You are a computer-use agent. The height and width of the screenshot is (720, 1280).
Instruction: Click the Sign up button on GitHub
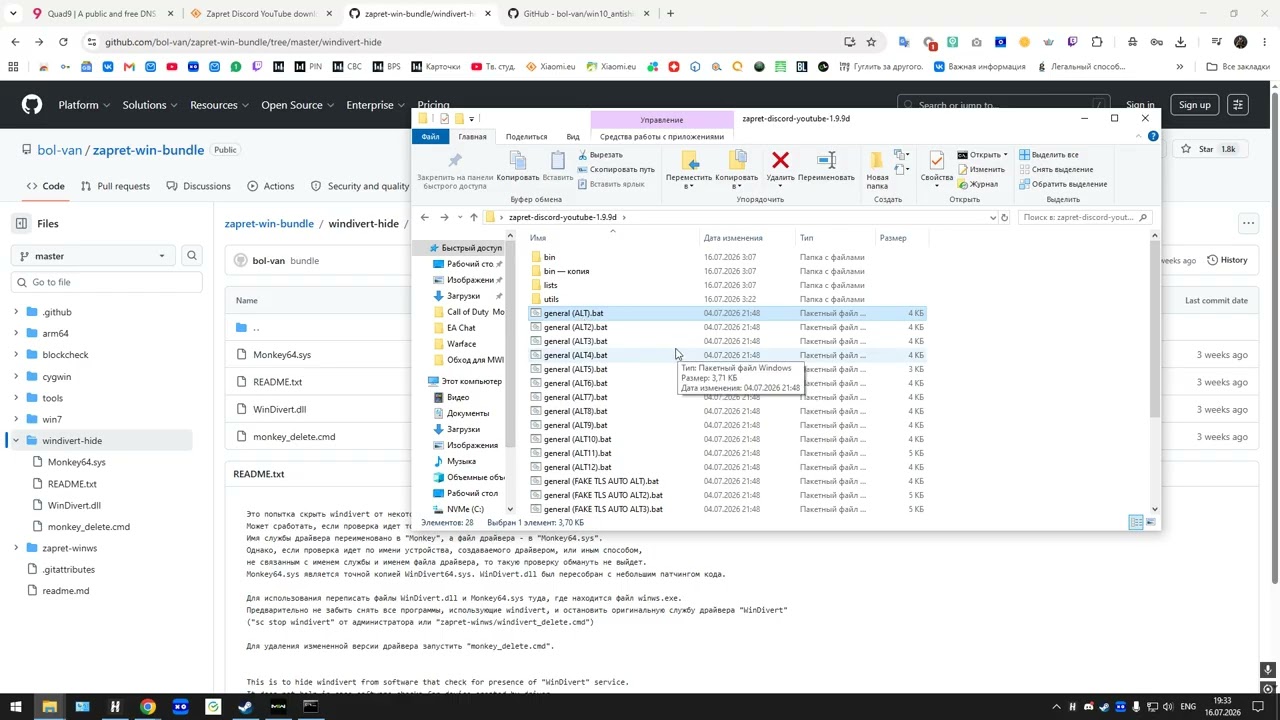(1194, 105)
